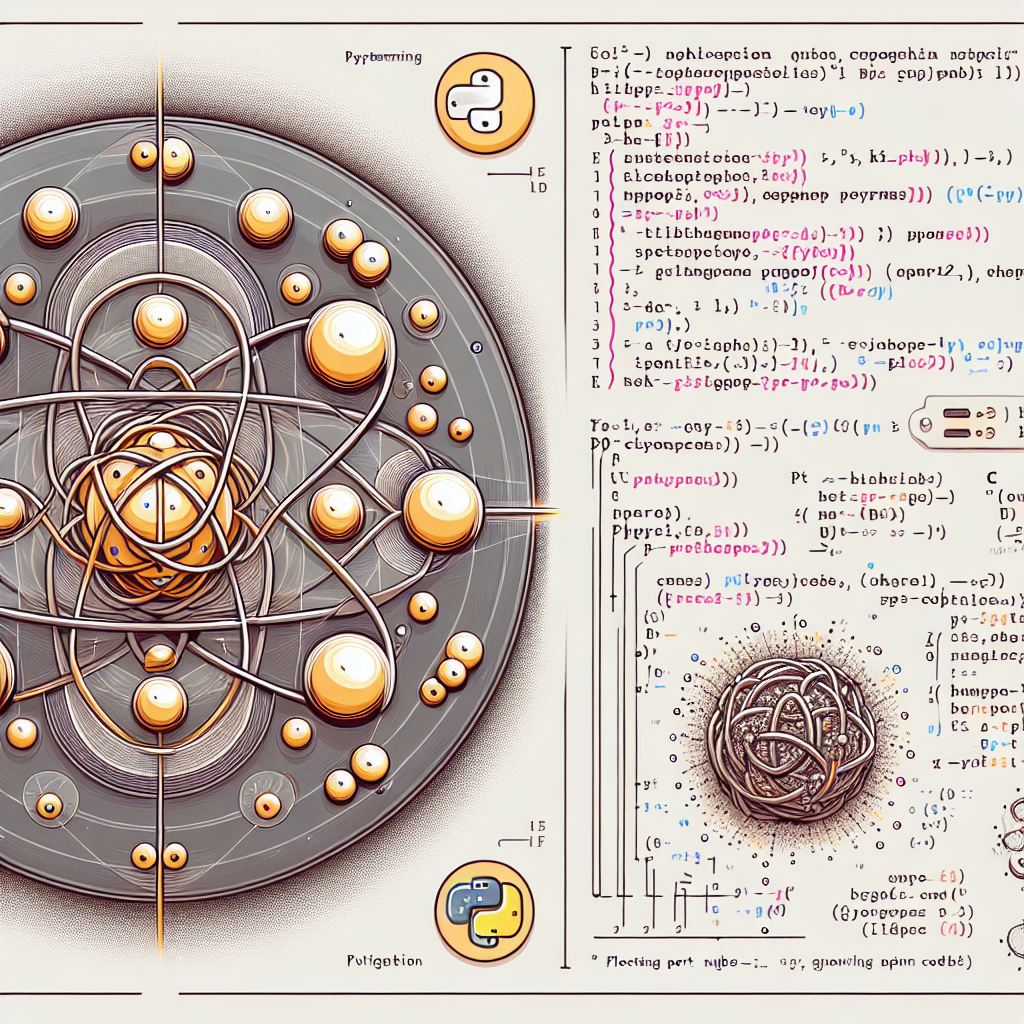Click the "(okorel)" code word

(898, 580)
